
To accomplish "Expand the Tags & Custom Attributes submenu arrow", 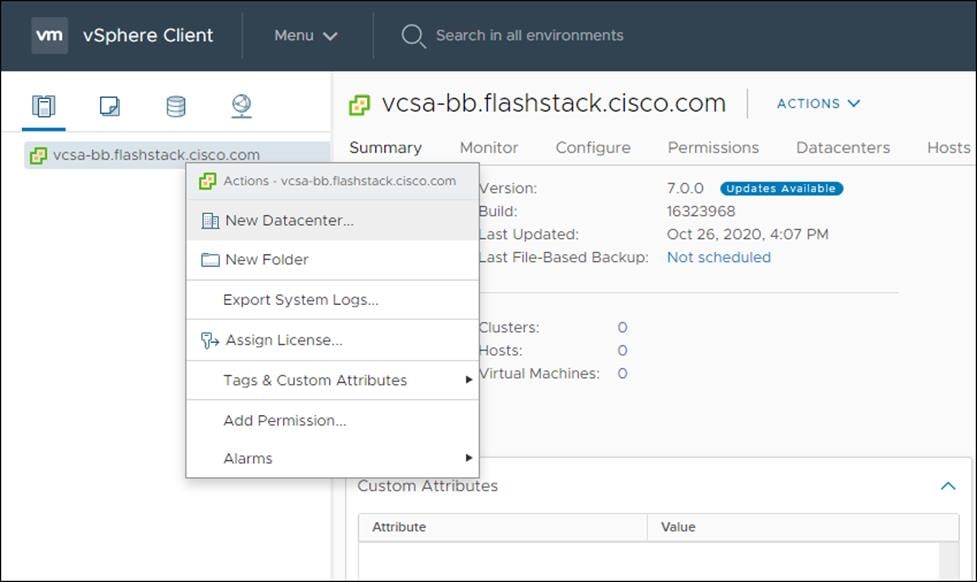I will [469, 379].
